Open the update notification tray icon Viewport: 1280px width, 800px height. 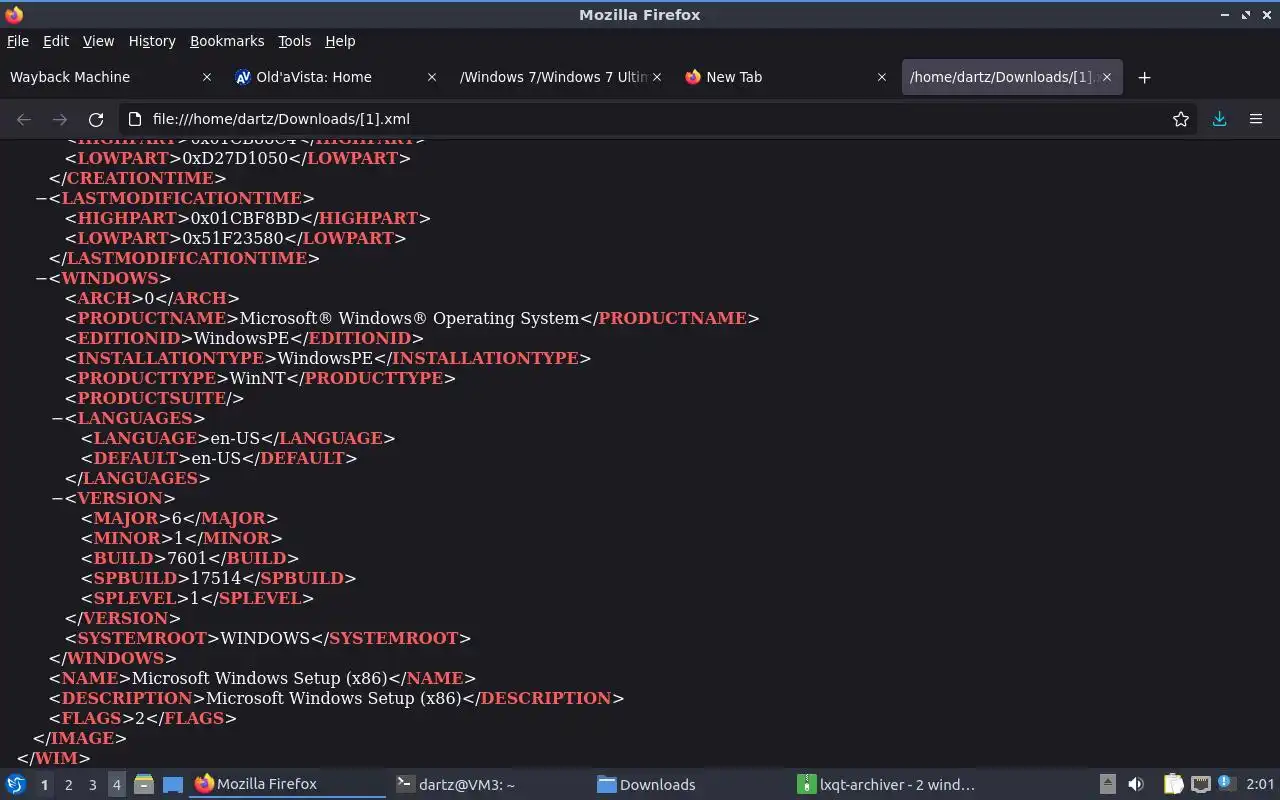[x=1227, y=784]
